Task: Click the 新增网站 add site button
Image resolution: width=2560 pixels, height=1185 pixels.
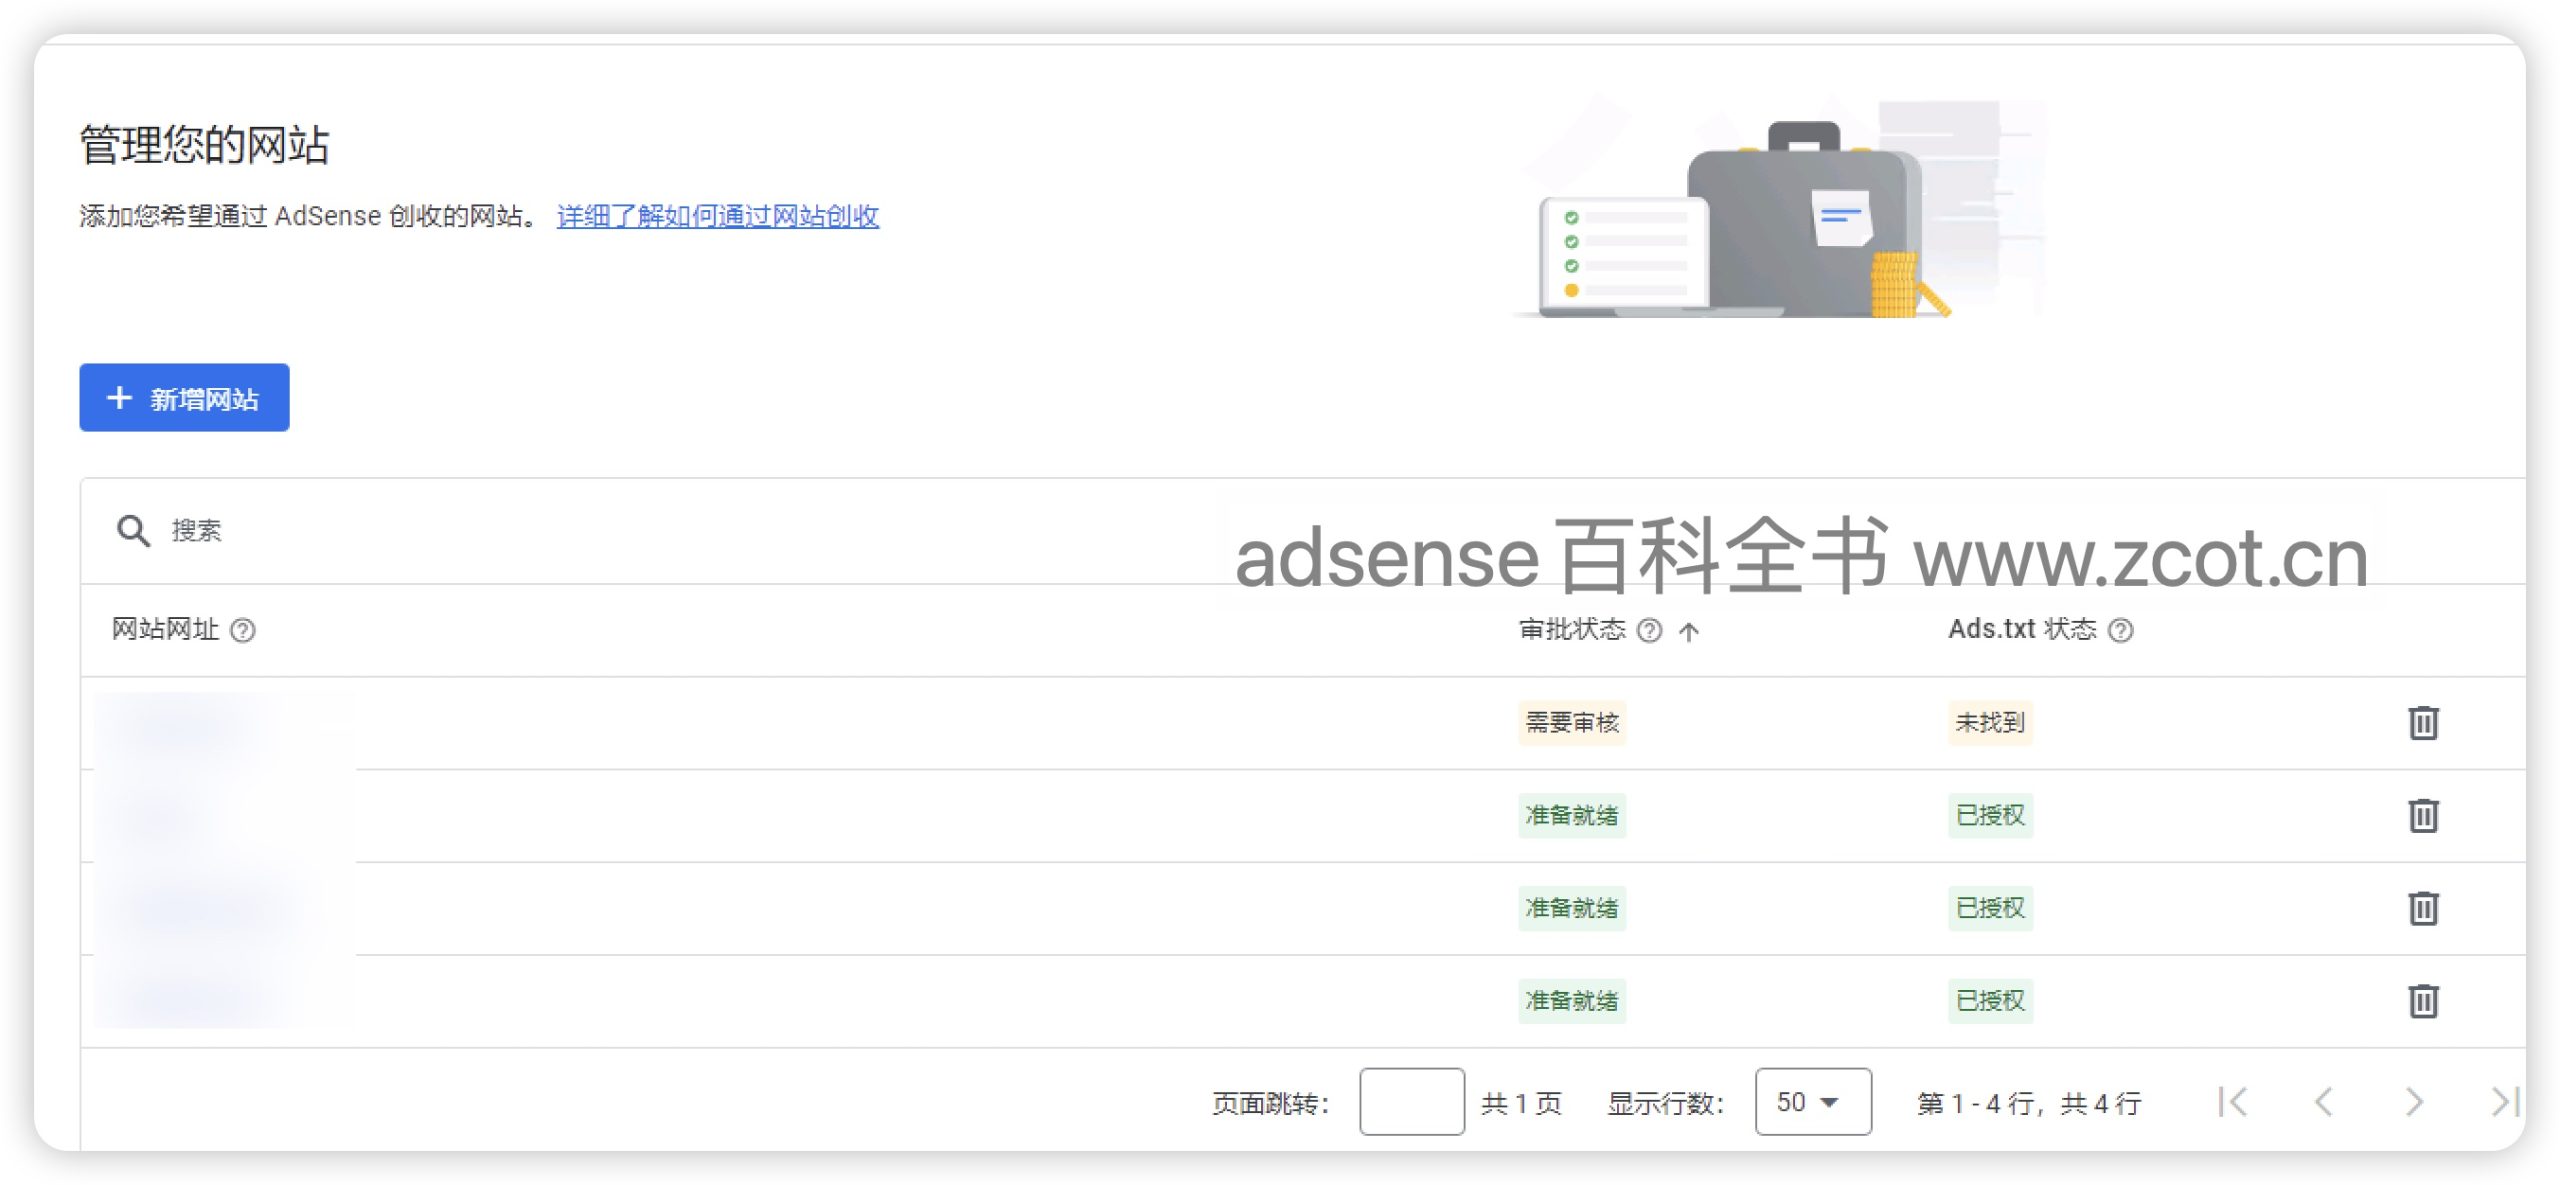Action: click(x=184, y=397)
